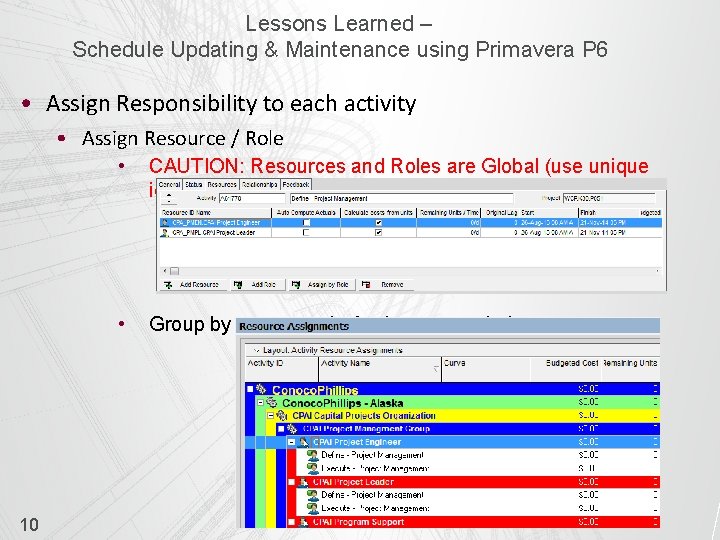Click the CPAI Capital Projects Organization icon
The width and height of the screenshot is (720, 540).
pos(281,416)
